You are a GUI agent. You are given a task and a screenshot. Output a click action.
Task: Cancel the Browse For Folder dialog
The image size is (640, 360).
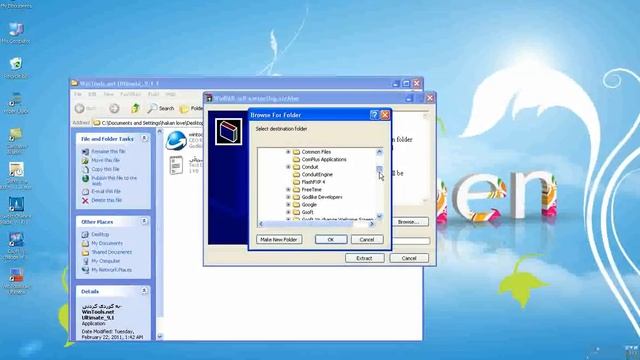coord(367,240)
